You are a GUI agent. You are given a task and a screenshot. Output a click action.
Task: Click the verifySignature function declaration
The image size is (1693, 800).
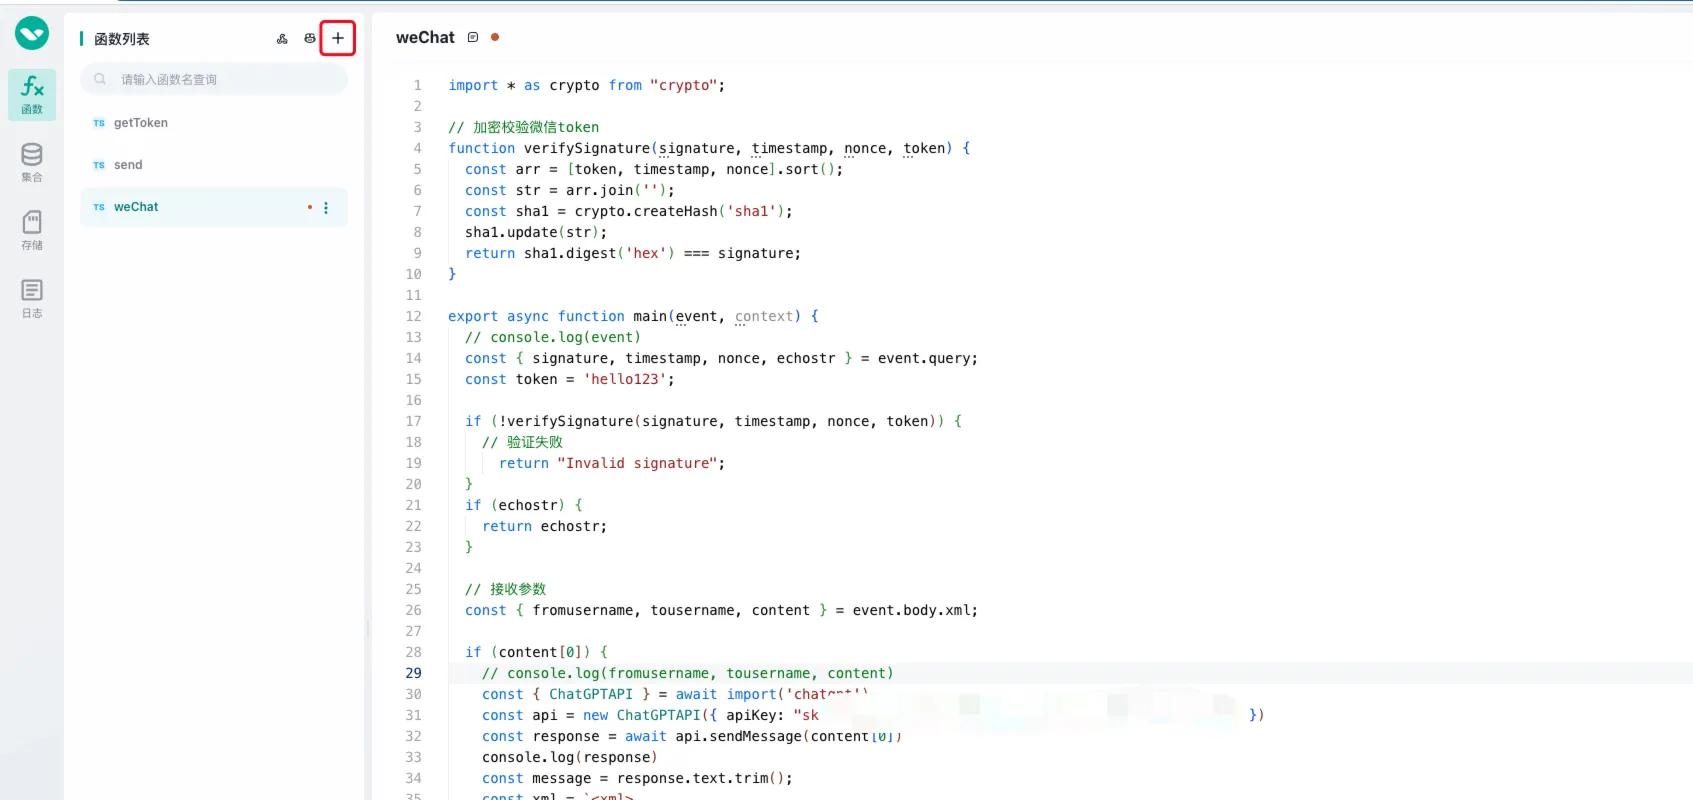709,148
